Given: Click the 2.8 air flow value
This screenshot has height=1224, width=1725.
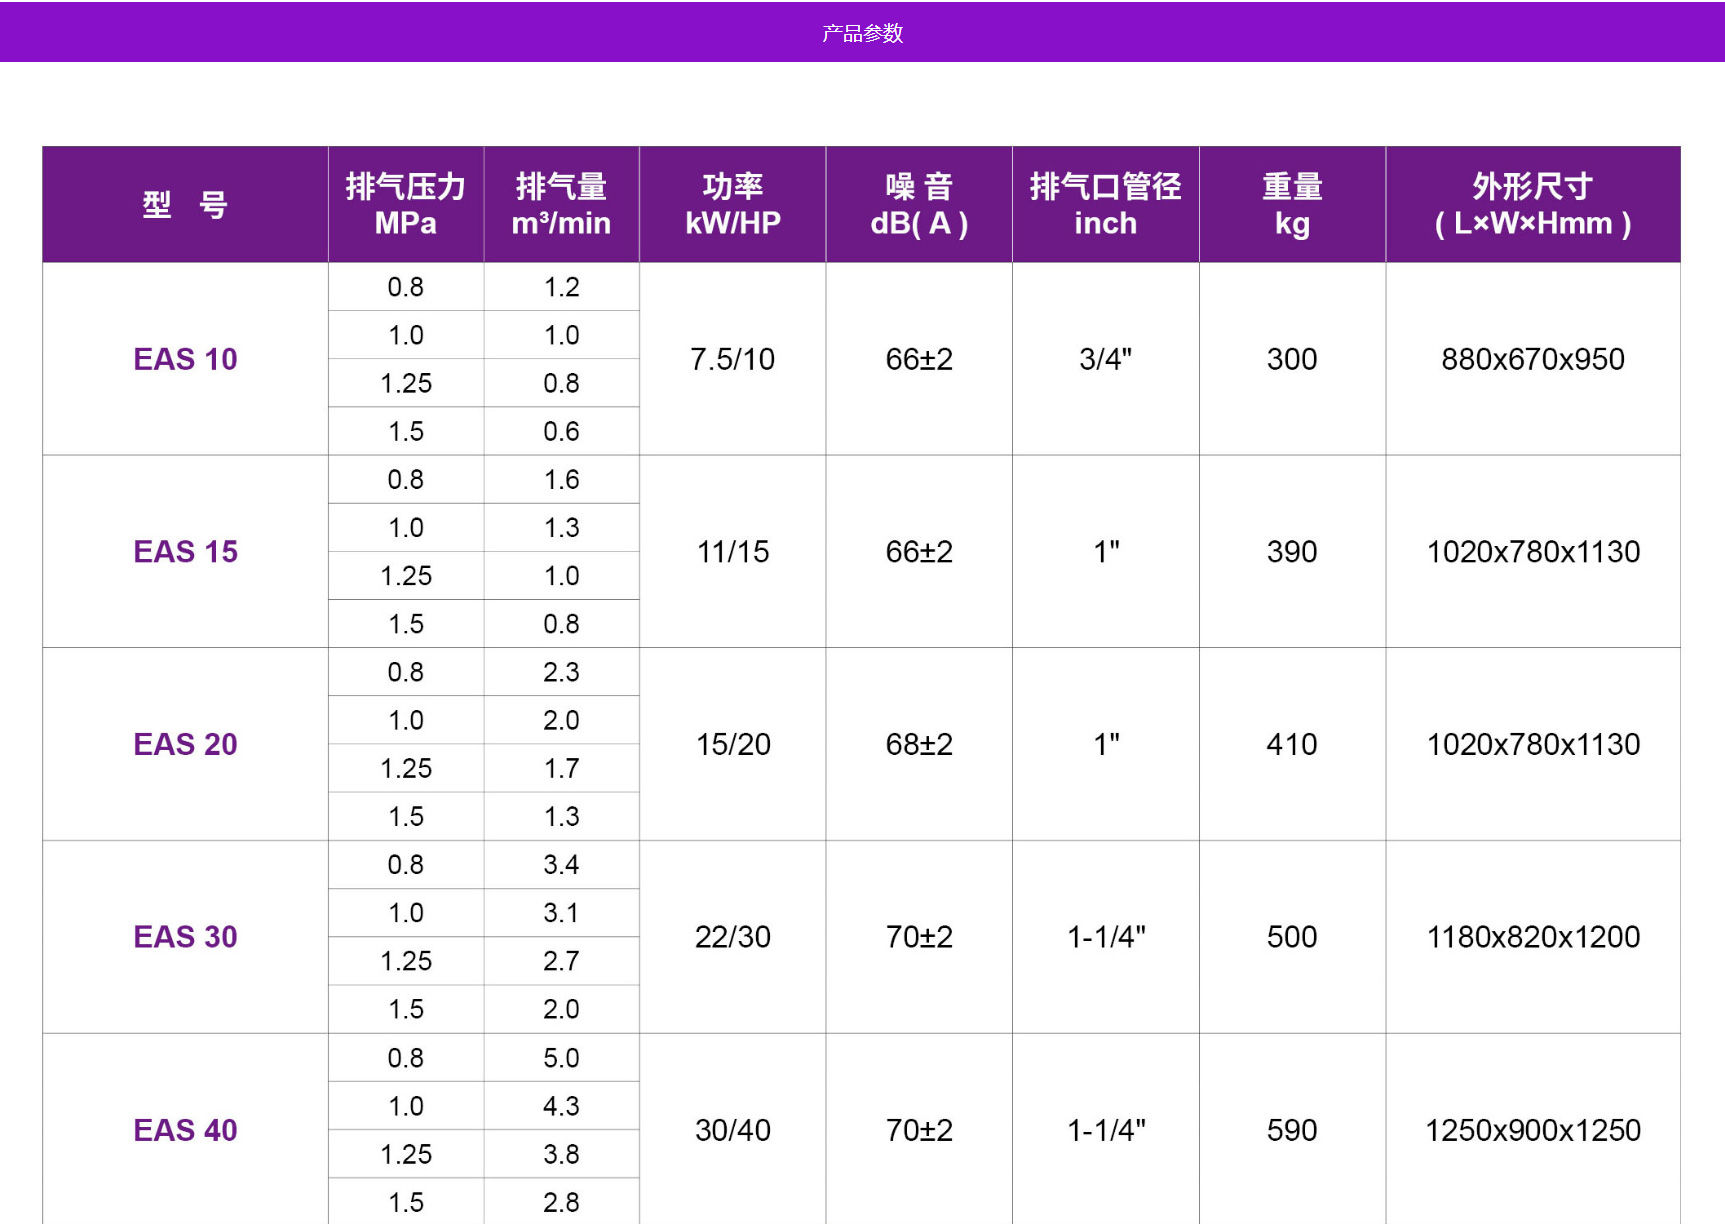Looking at the screenshot, I should tap(561, 1201).
